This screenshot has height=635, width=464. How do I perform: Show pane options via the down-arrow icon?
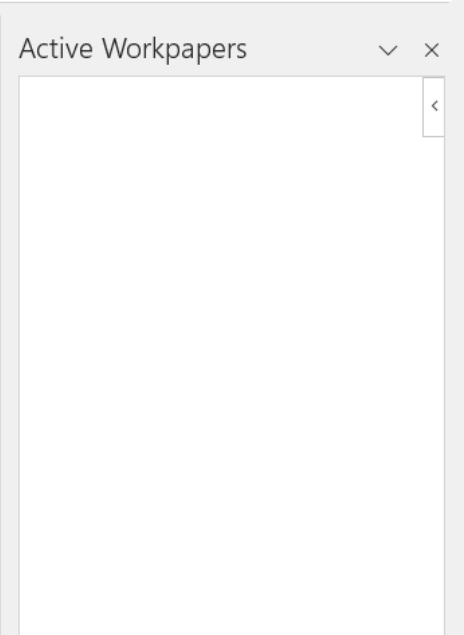(388, 51)
